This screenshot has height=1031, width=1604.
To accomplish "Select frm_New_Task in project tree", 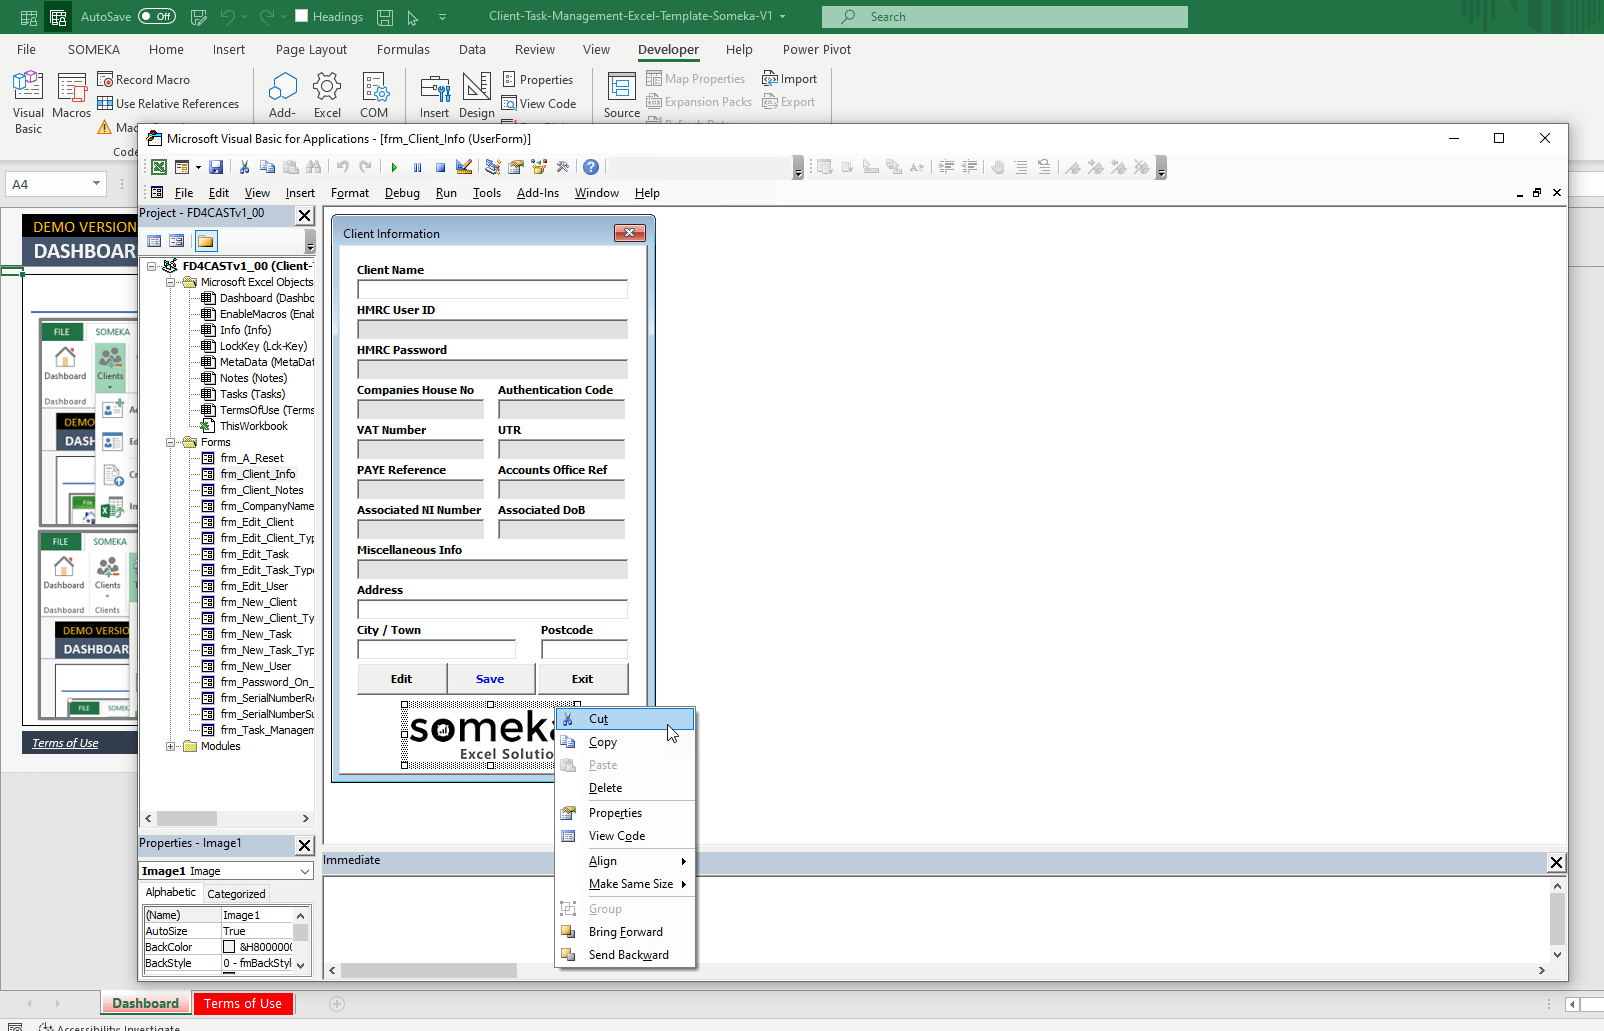I will pyautogui.click(x=256, y=634).
